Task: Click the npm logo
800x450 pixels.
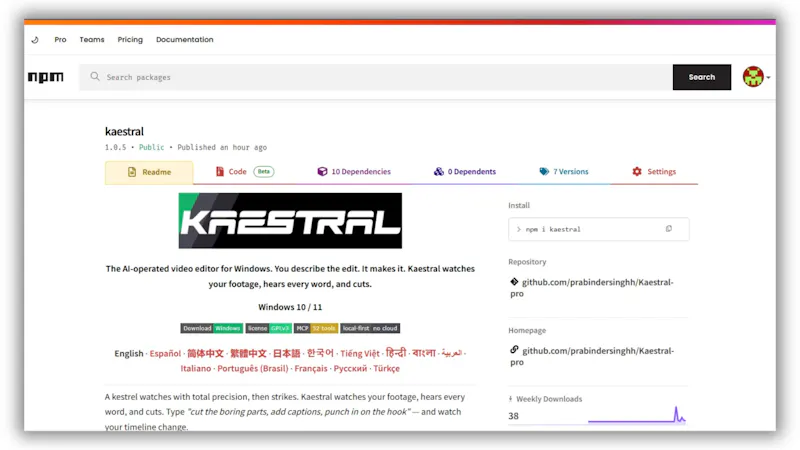Action: (x=45, y=77)
